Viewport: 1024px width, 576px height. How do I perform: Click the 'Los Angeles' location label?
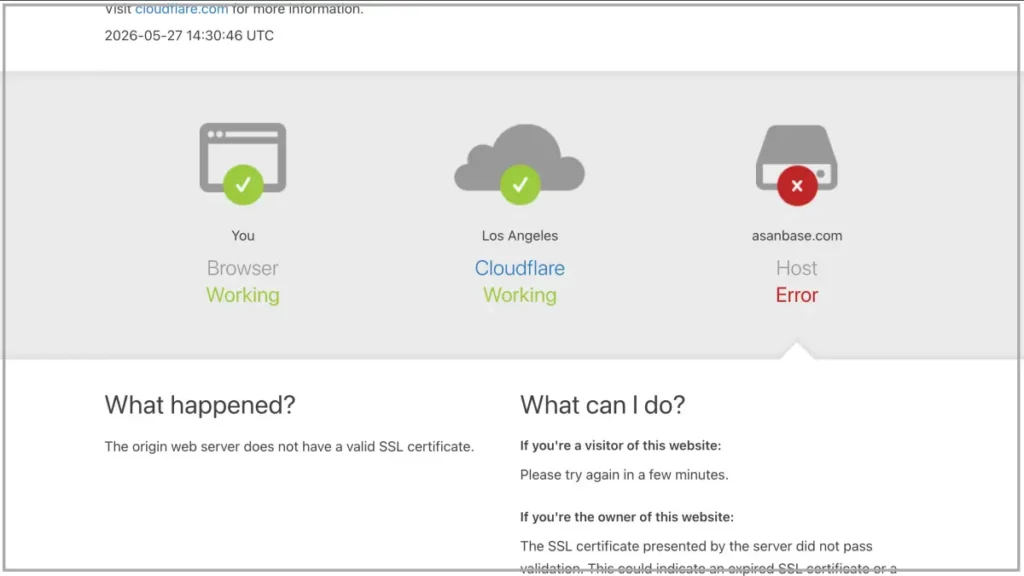[x=520, y=236]
